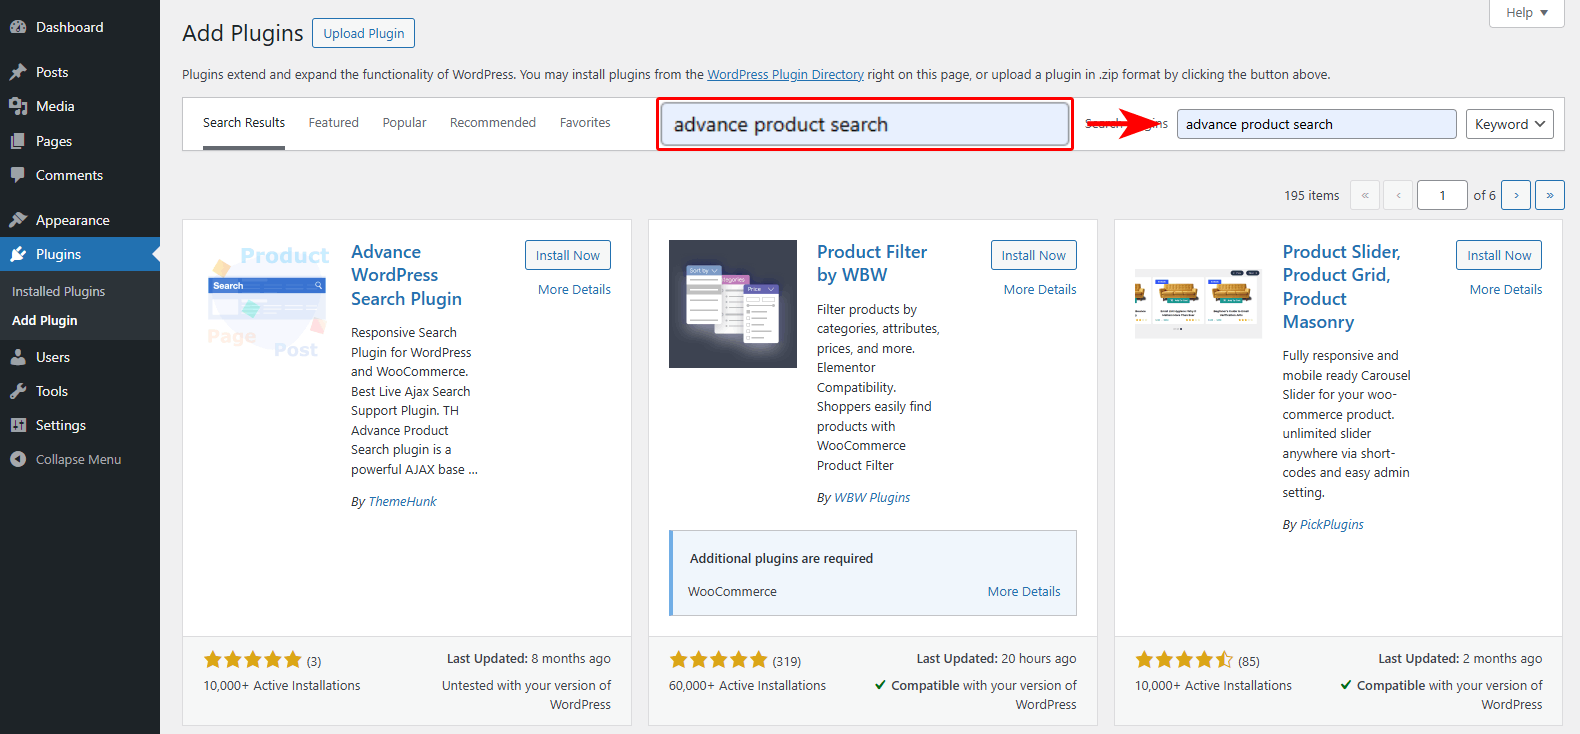Screen dimensions: 1580x734
Task: Click 'Additional plugins are required' notice text
Action: [x=781, y=558]
